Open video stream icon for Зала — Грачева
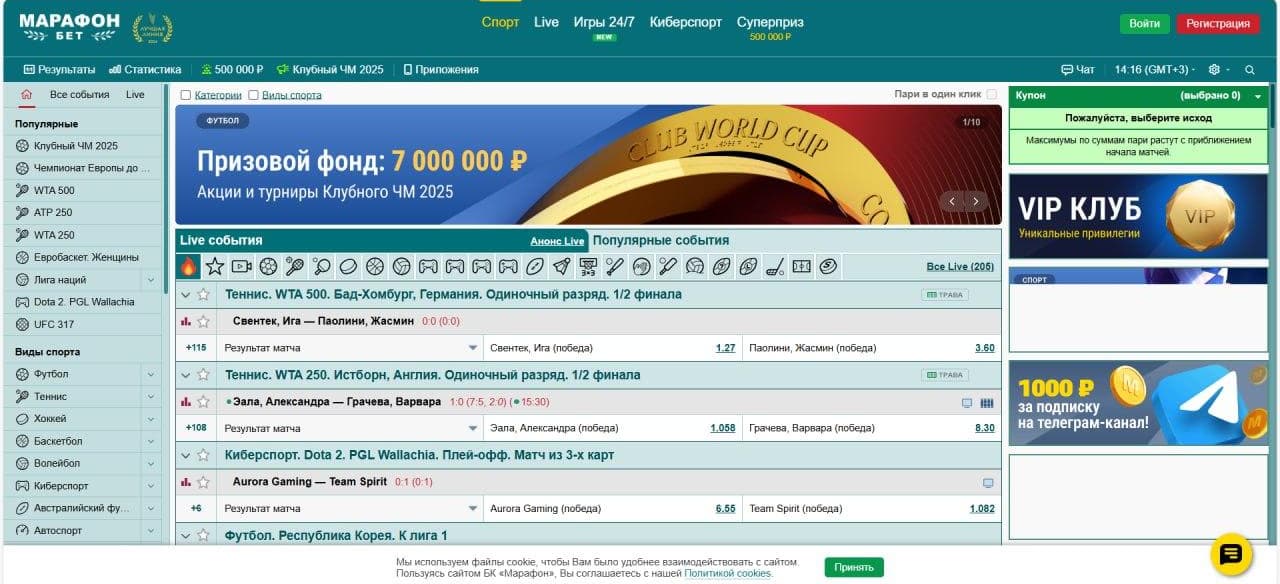The width and height of the screenshot is (1280, 584). (967, 403)
